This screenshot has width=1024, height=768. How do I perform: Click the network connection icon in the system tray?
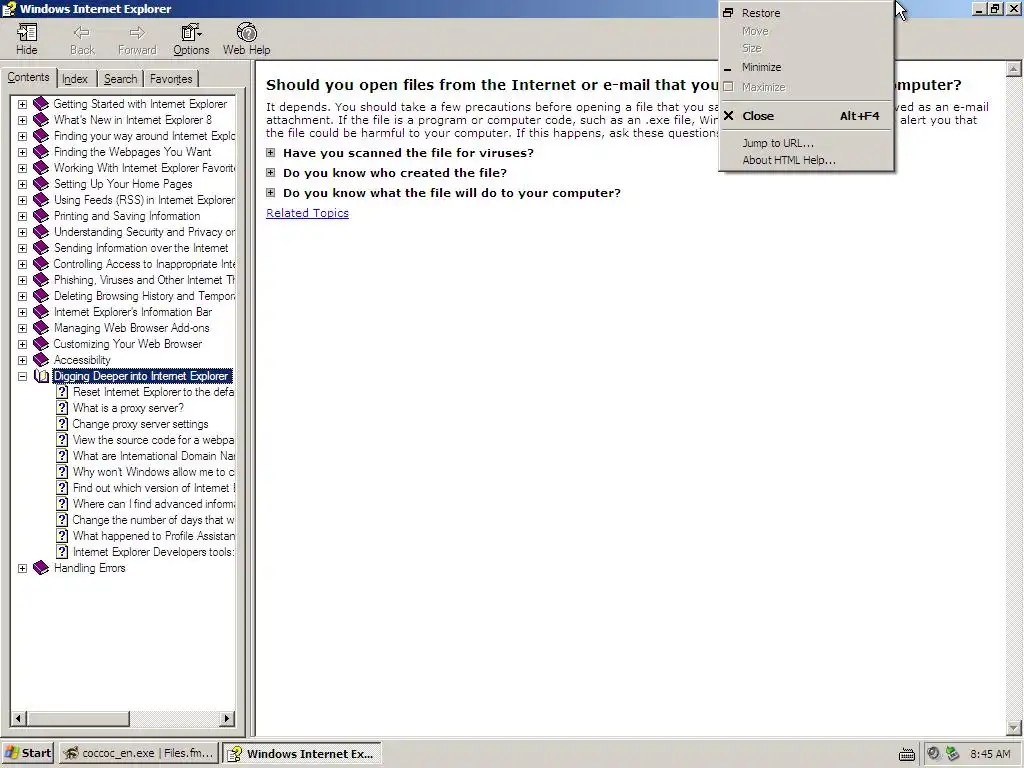953,754
